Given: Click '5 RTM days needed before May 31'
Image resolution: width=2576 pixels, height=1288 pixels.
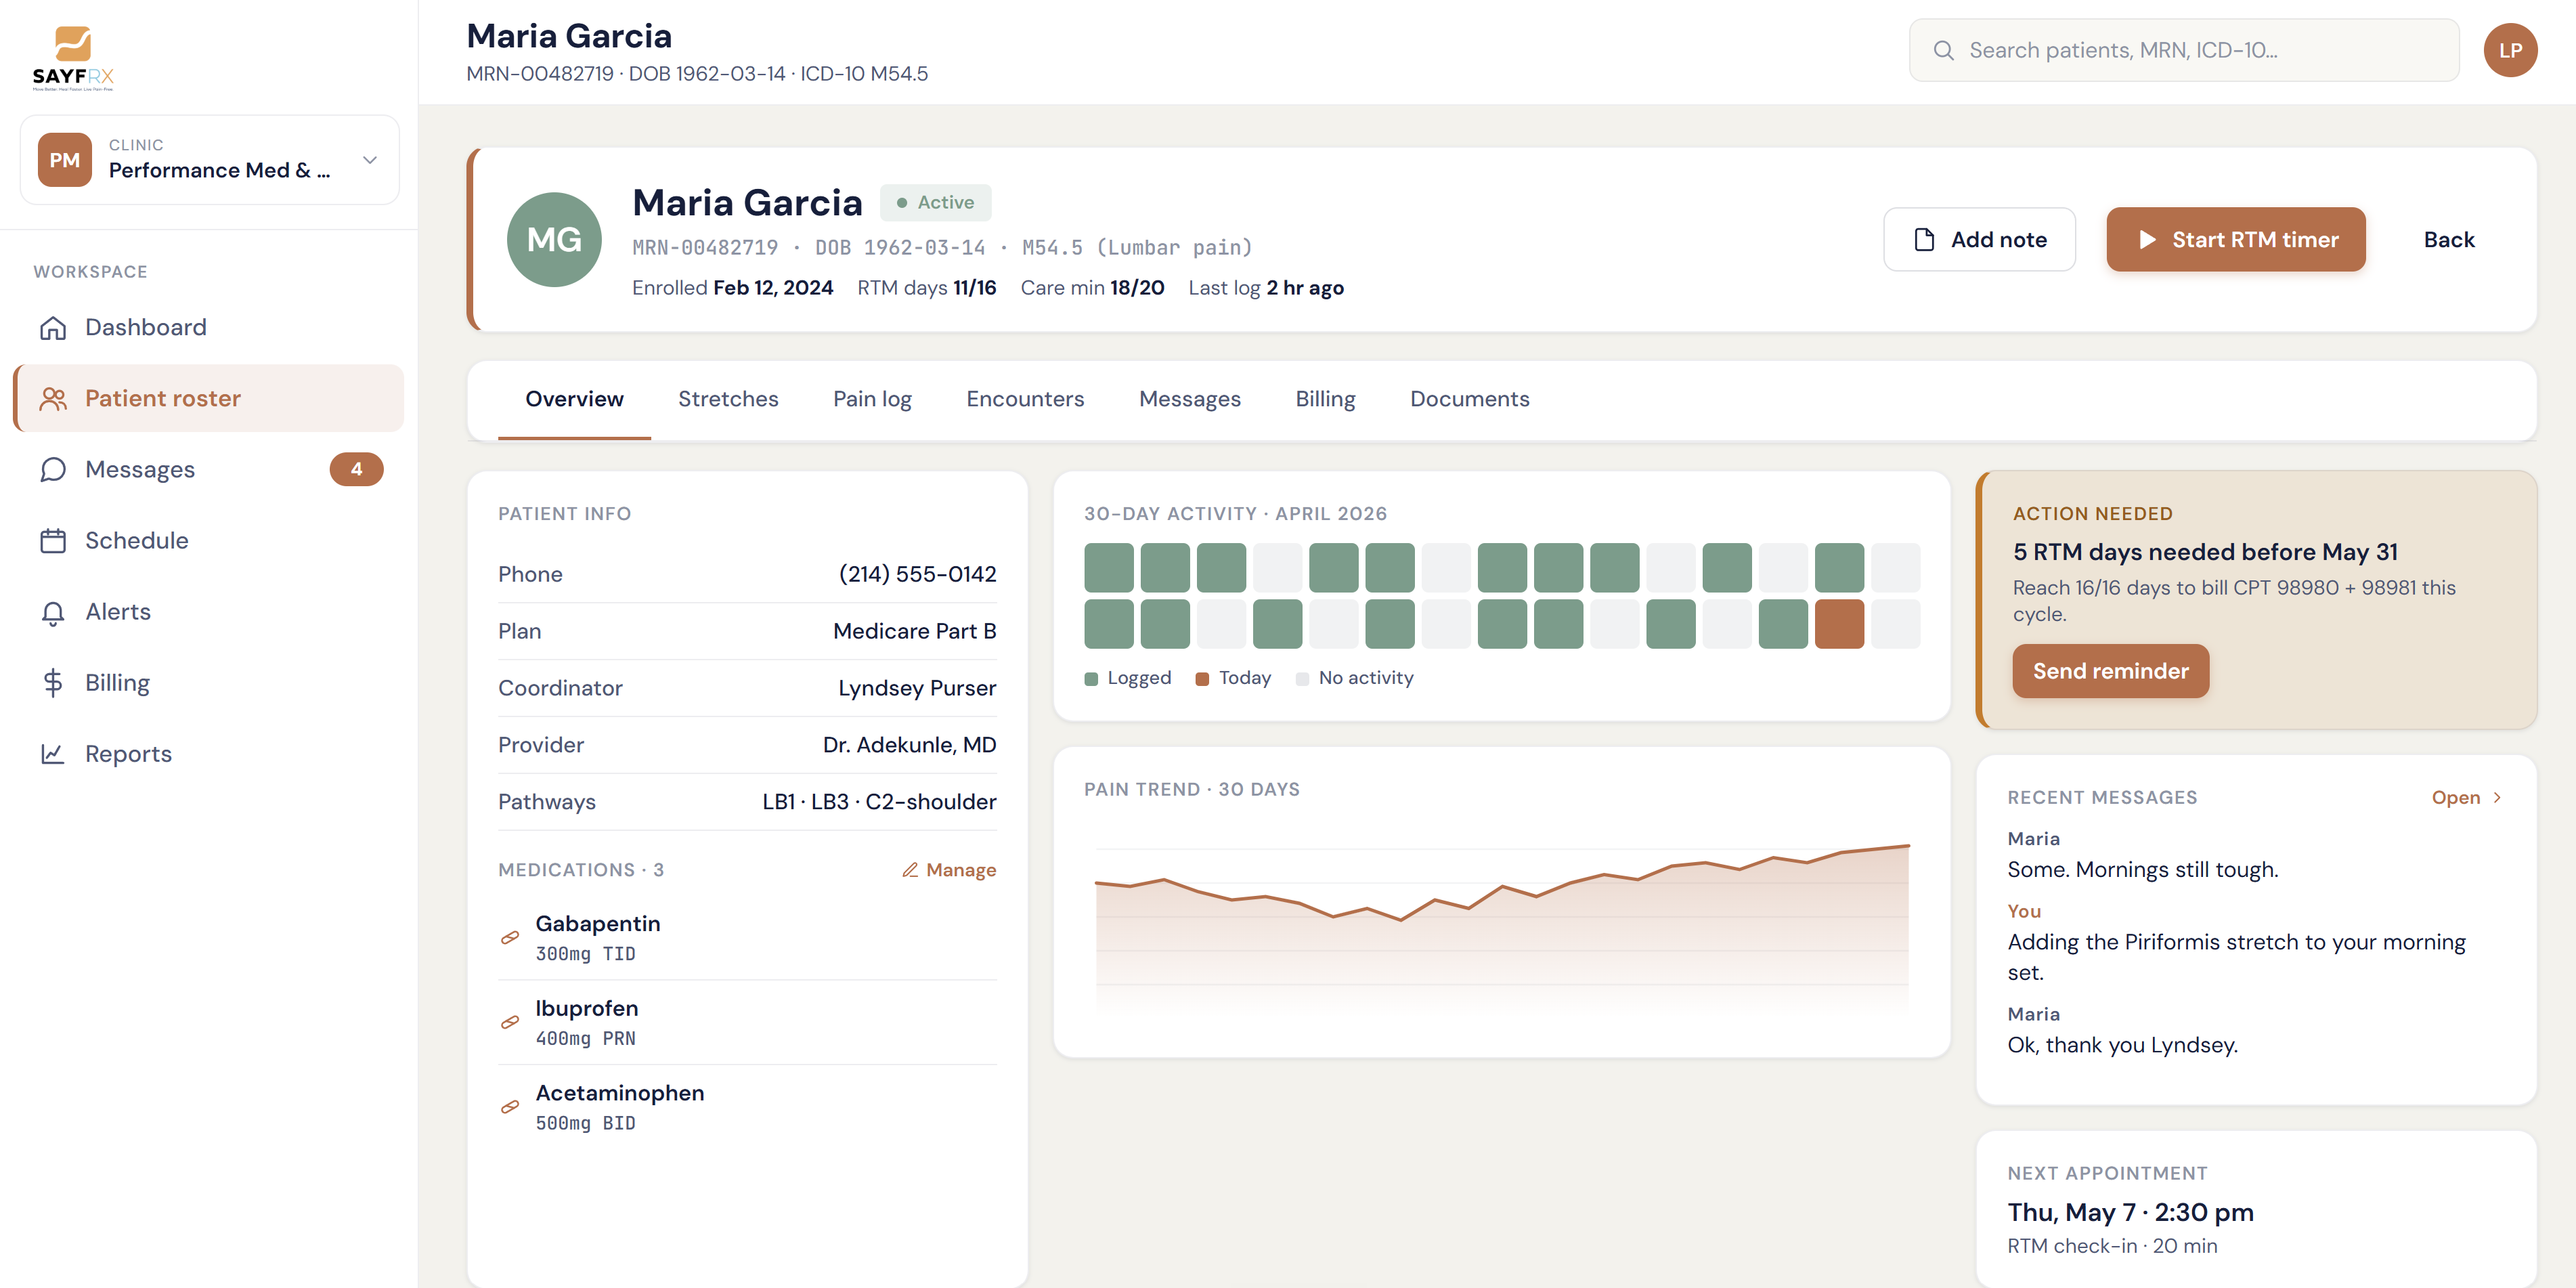Looking at the screenshot, I should [2205, 553].
